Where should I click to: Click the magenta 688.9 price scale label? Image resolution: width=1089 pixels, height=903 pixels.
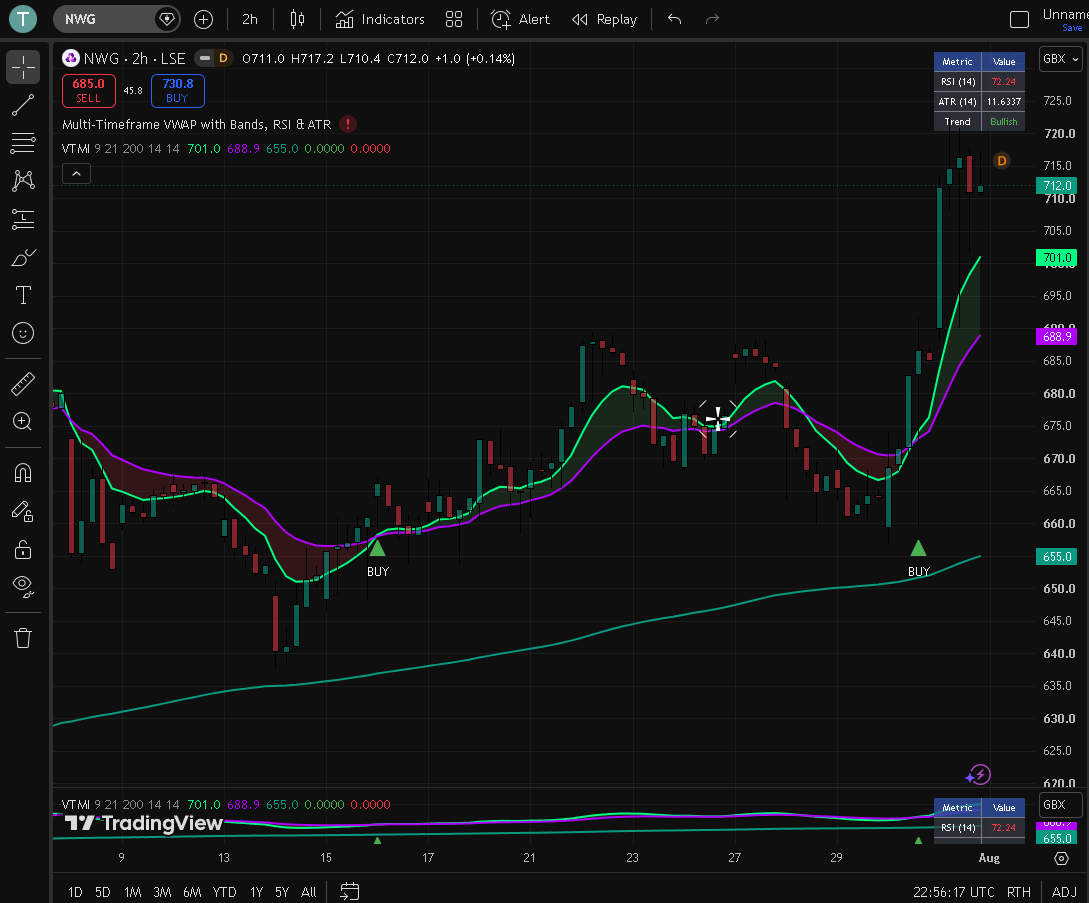(x=1056, y=336)
